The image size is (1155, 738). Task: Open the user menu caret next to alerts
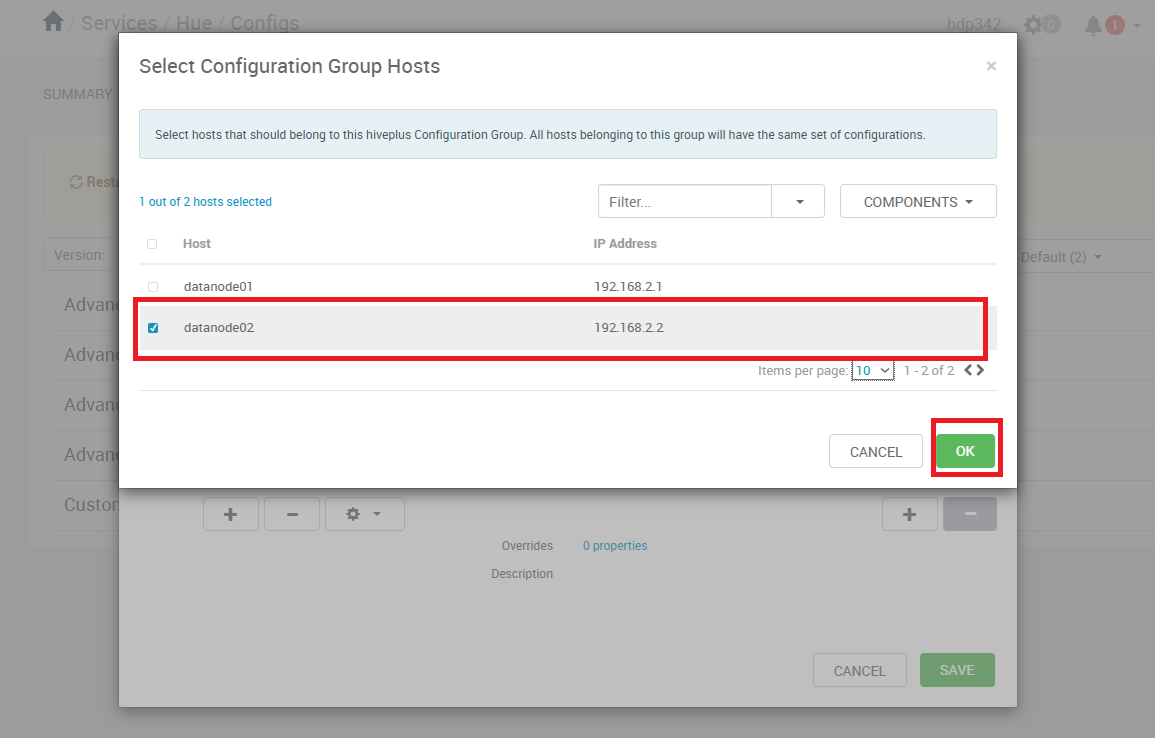point(1137,26)
